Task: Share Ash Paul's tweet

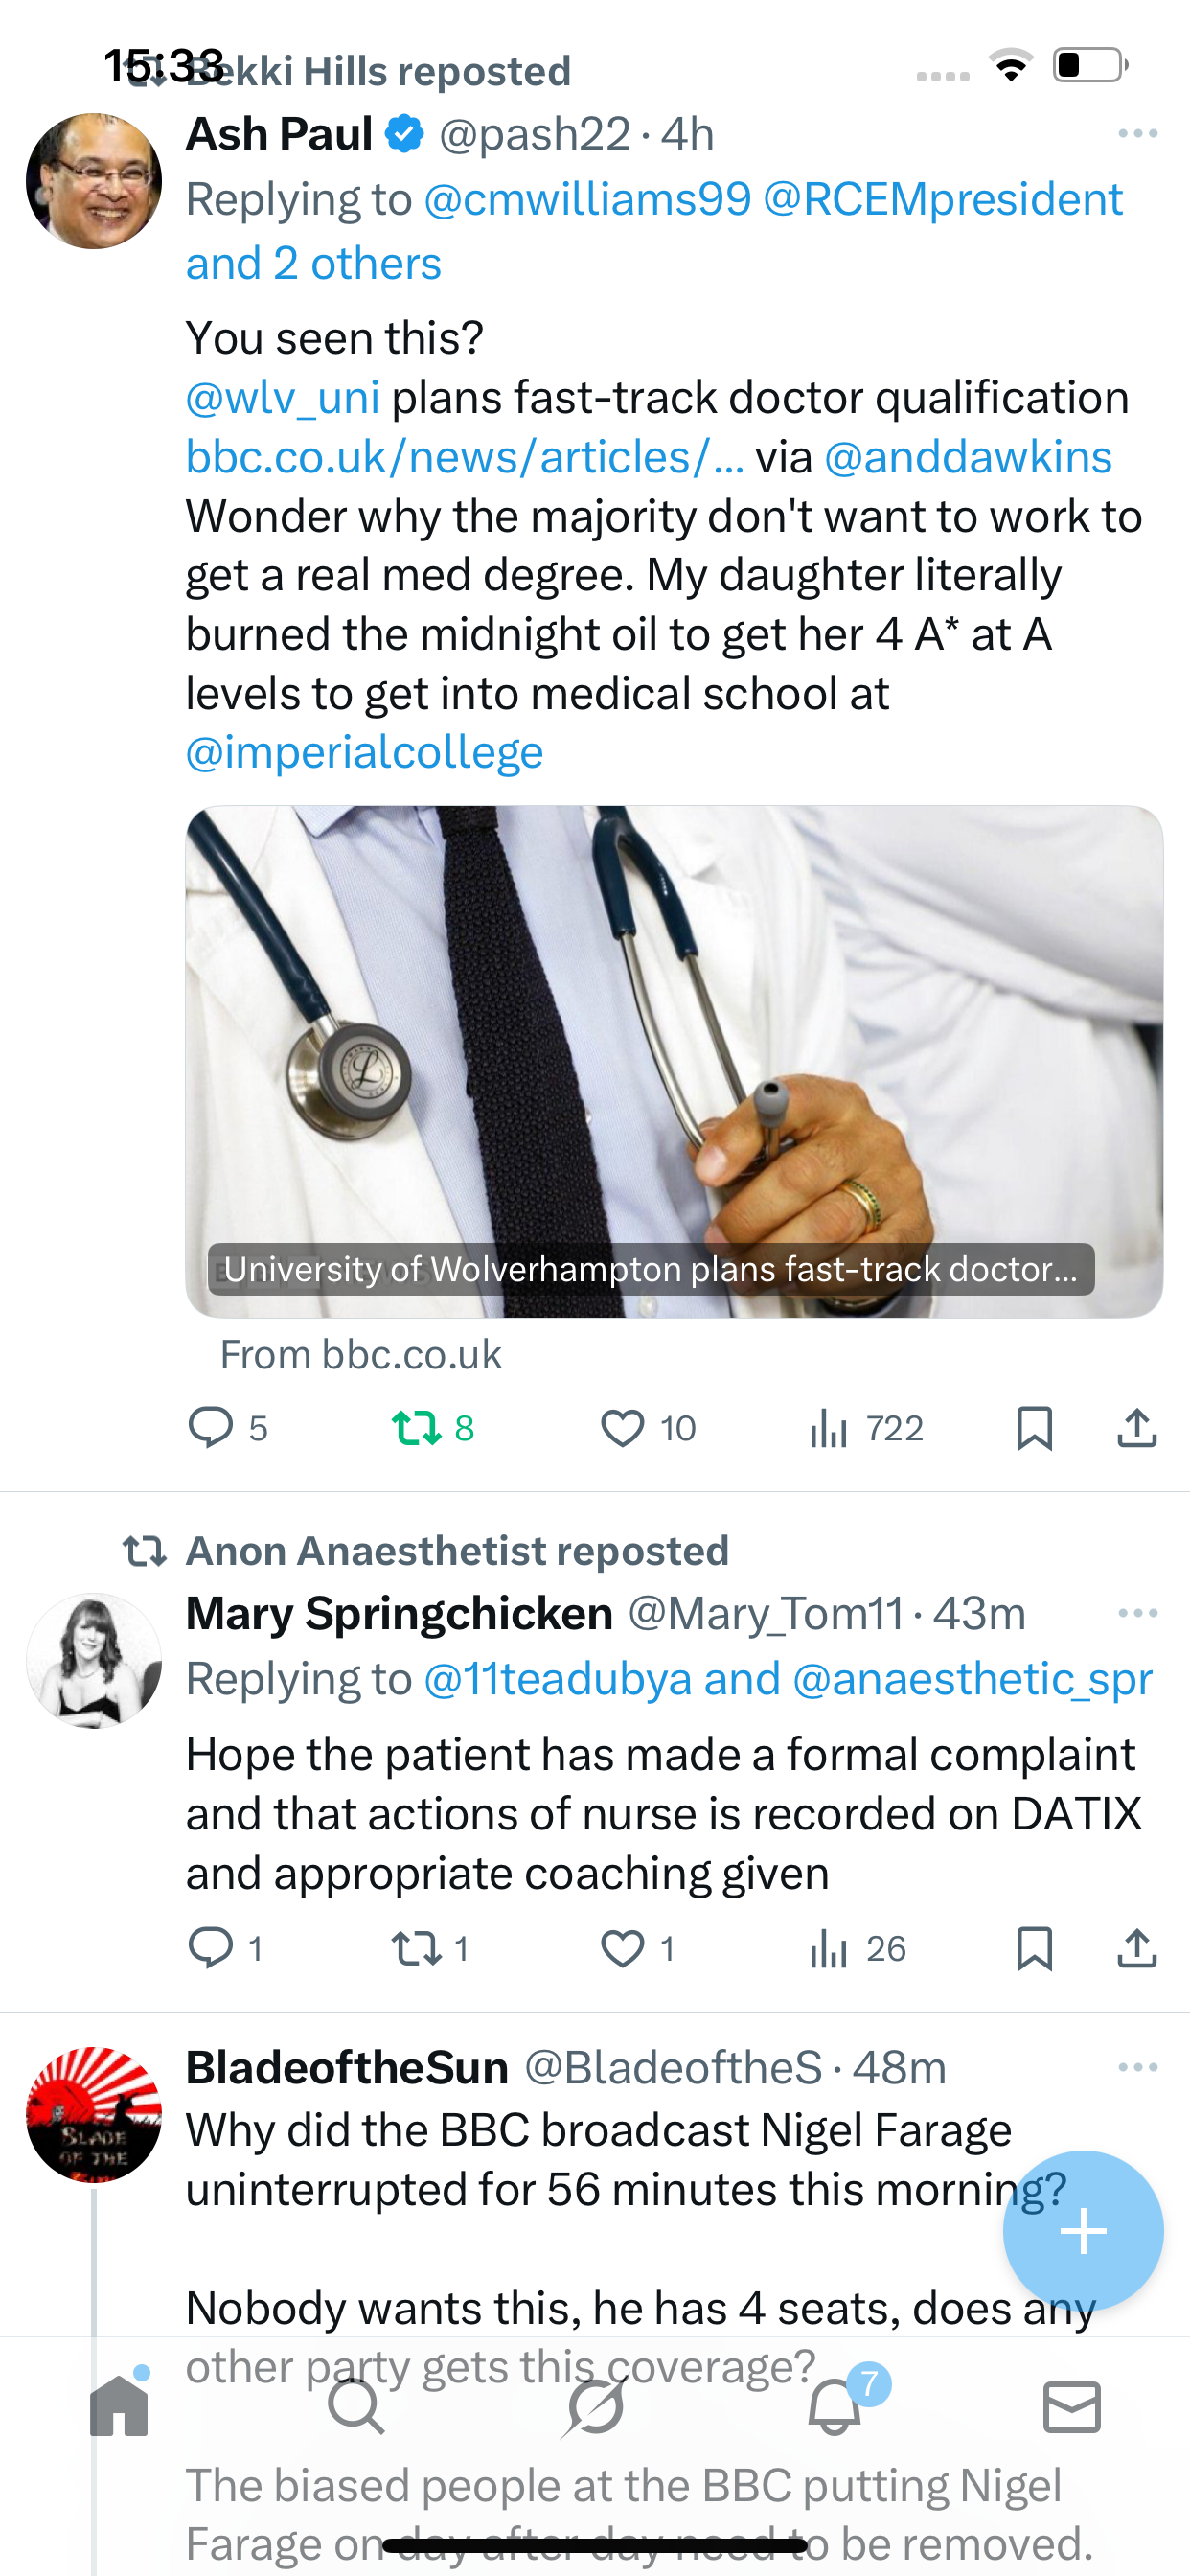Action: 1137,1427
